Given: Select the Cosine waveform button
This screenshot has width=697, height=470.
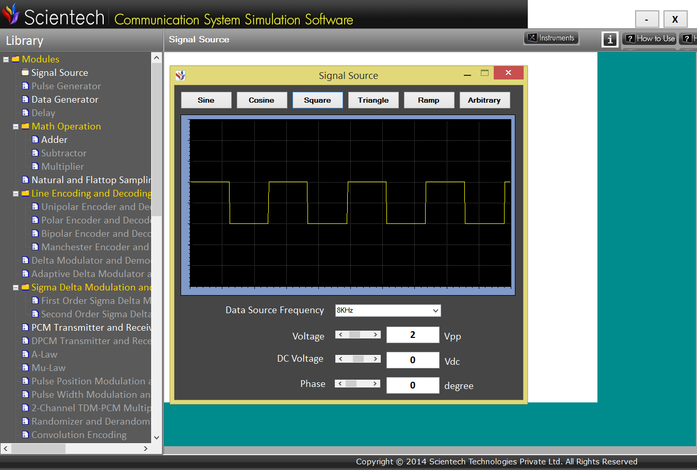Looking at the screenshot, I should point(261,100).
